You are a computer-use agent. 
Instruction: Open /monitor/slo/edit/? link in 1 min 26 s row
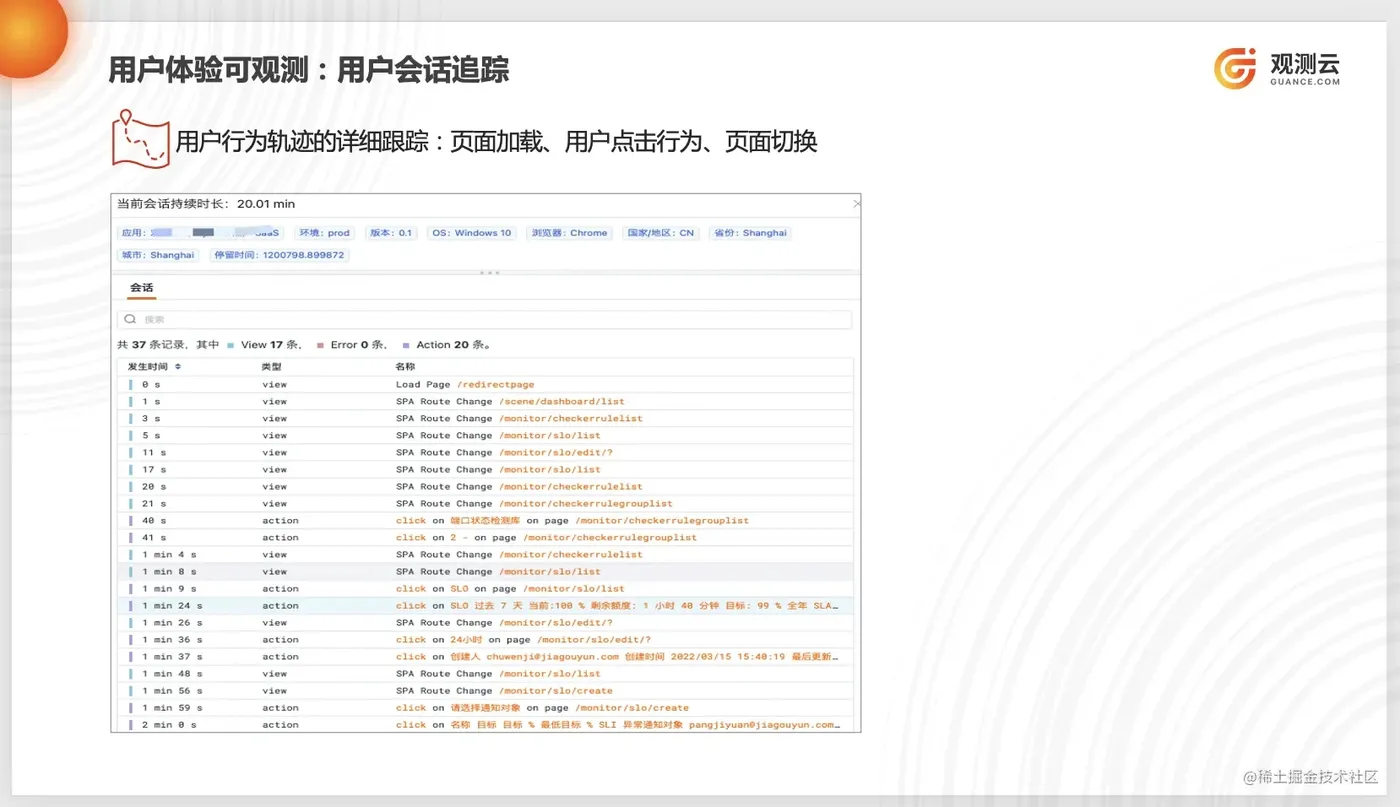click(556, 622)
